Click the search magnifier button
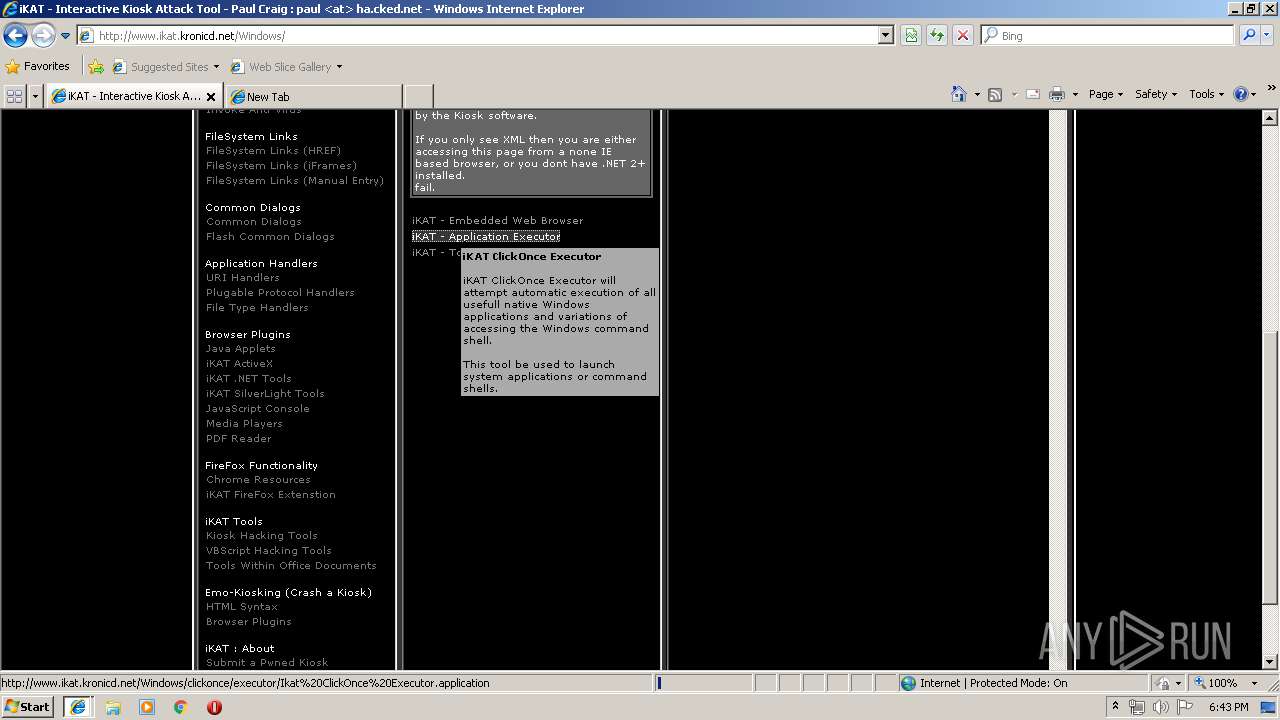The width and height of the screenshot is (1280, 720). (x=1248, y=35)
